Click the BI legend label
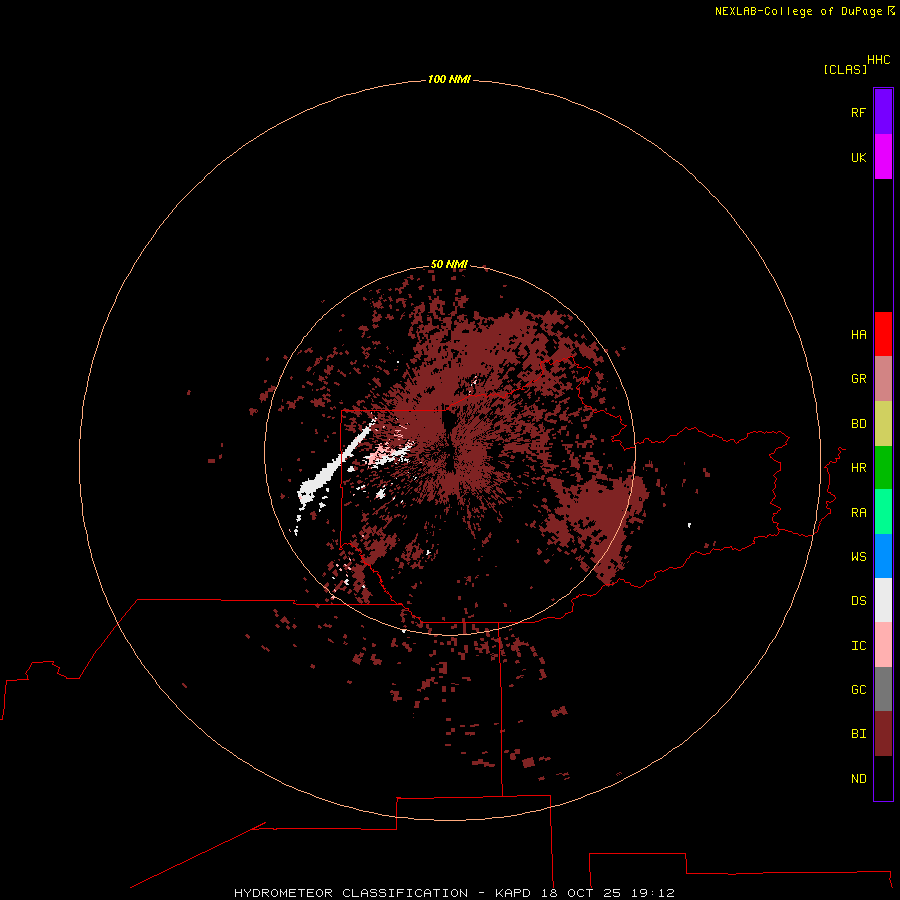 pyautogui.click(x=858, y=734)
